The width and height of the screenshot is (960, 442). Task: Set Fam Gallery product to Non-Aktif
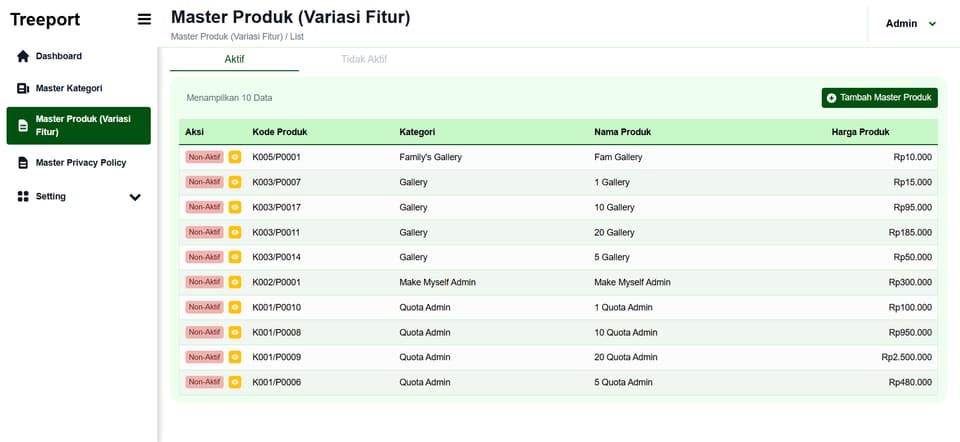click(204, 157)
